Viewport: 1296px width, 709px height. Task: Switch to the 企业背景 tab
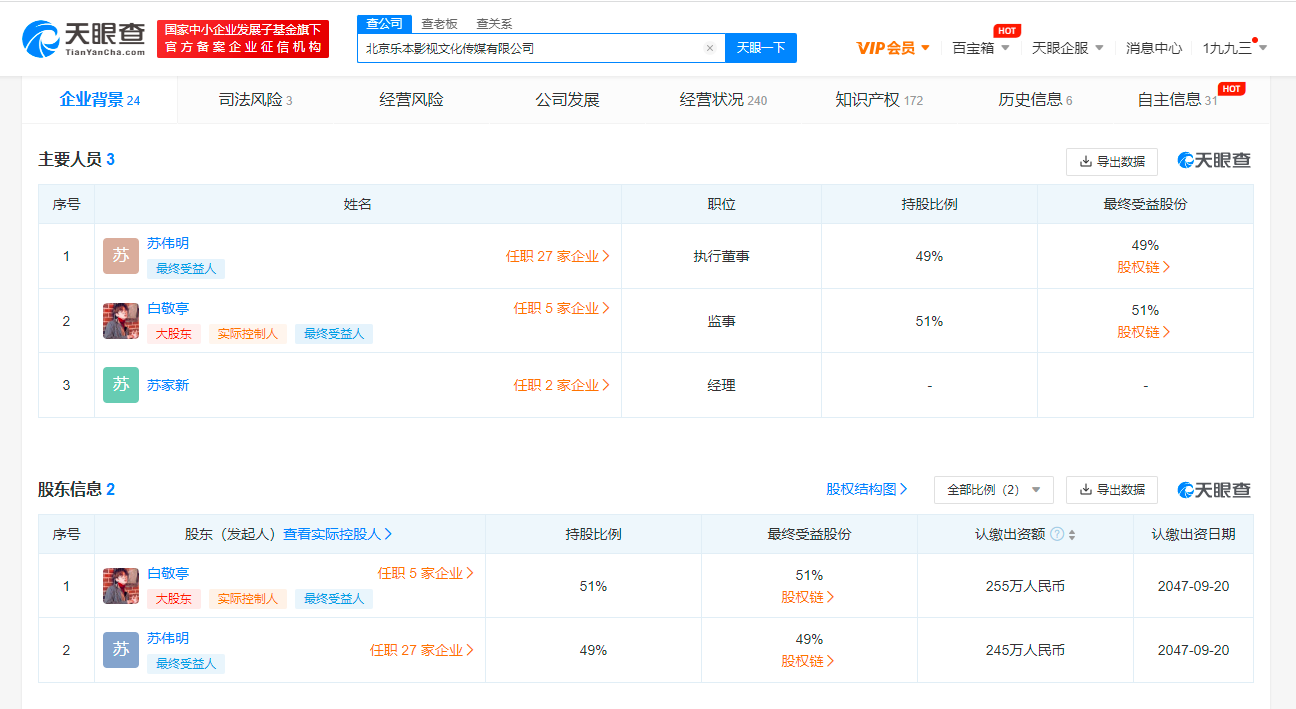[x=100, y=100]
